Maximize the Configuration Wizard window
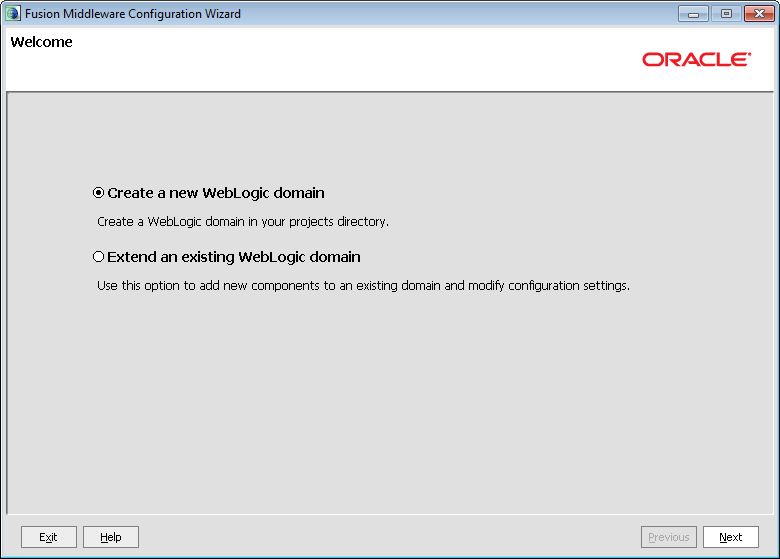 [x=726, y=14]
